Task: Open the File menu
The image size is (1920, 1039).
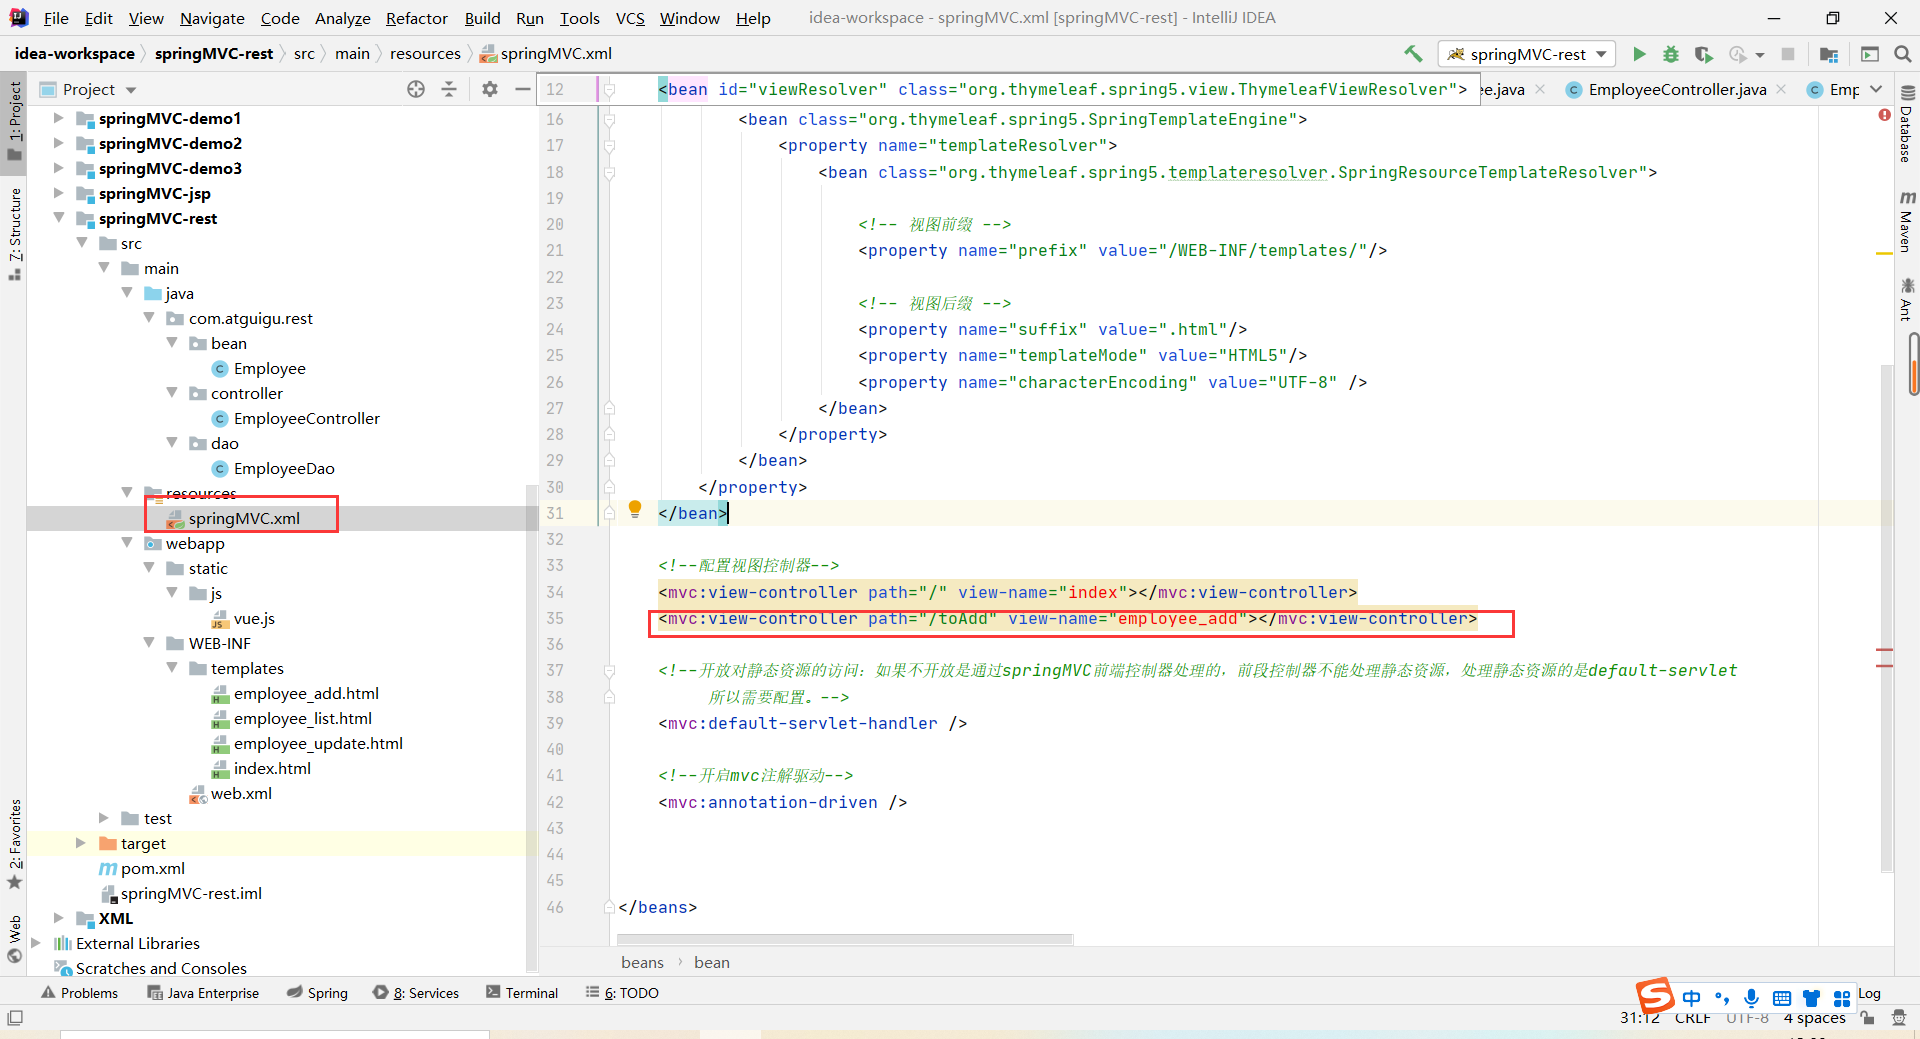Action: 56,18
